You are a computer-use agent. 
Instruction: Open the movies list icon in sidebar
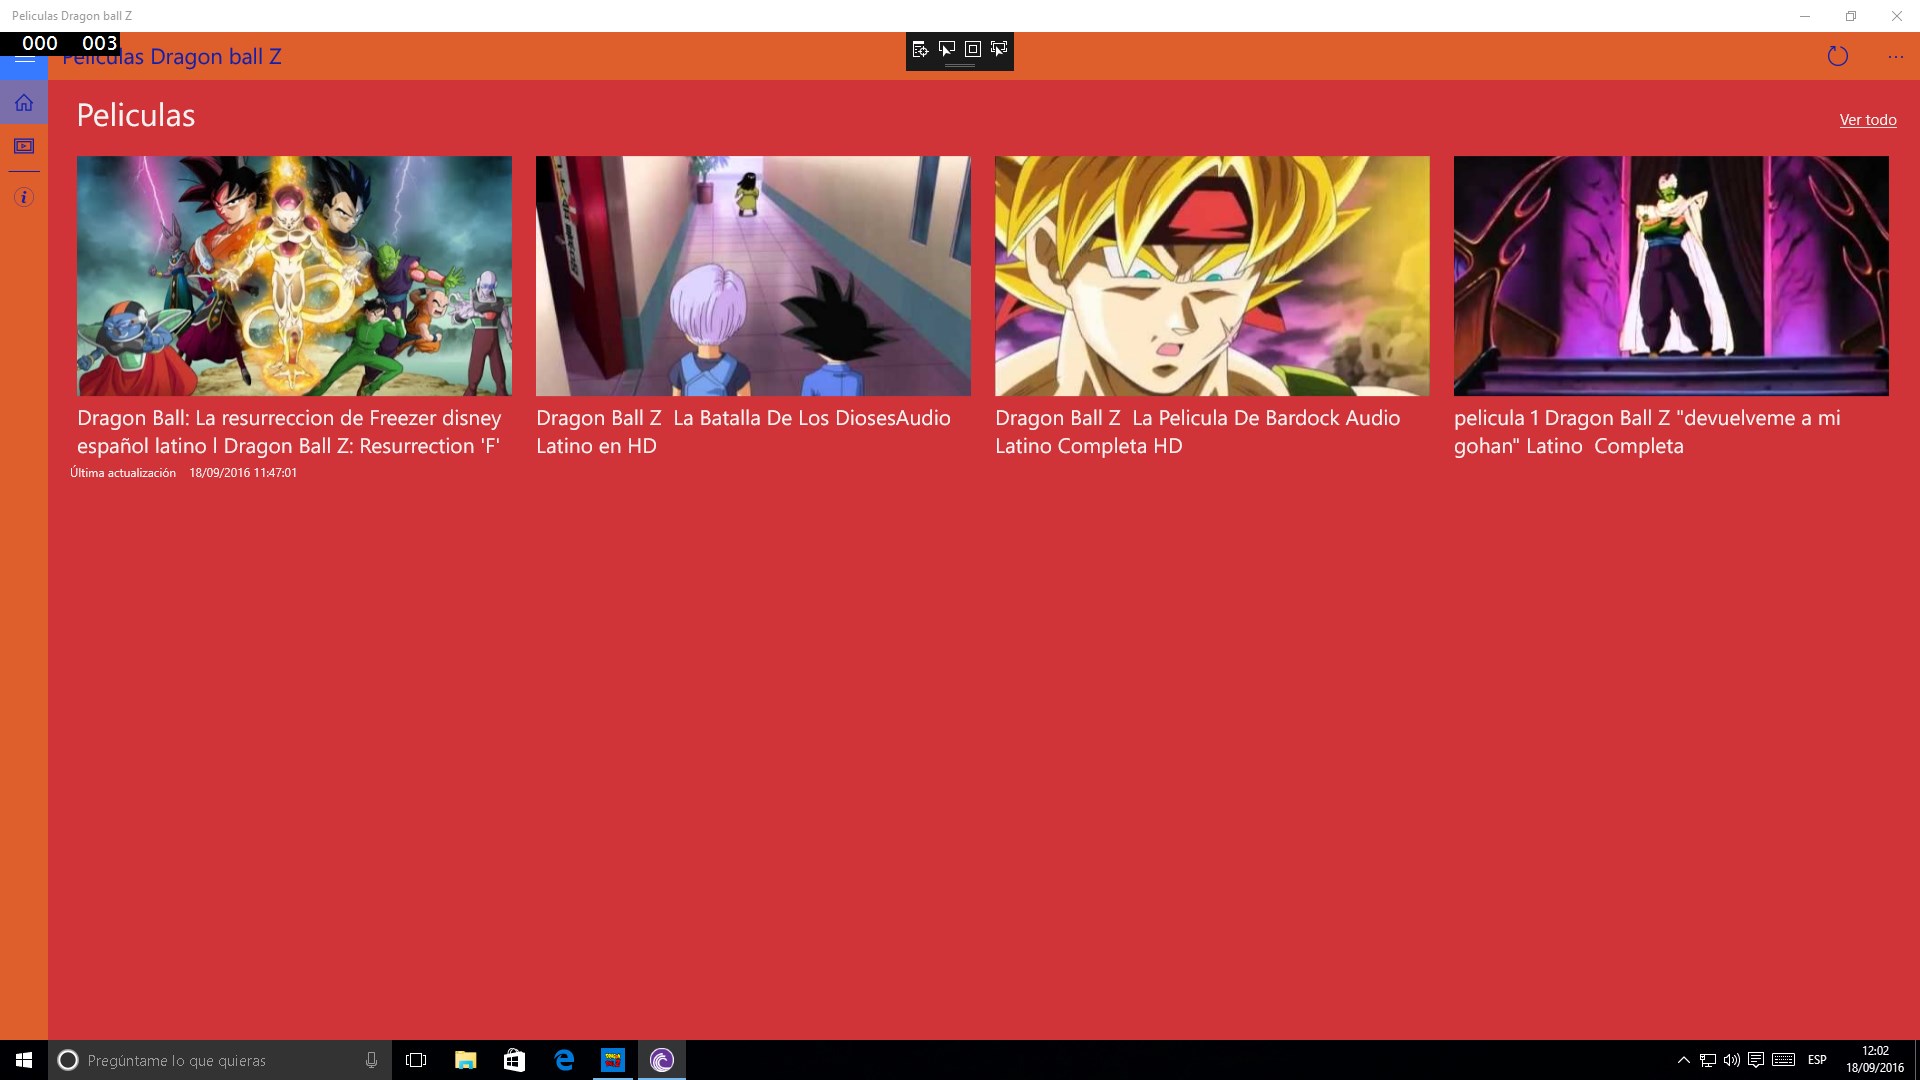(x=24, y=146)
